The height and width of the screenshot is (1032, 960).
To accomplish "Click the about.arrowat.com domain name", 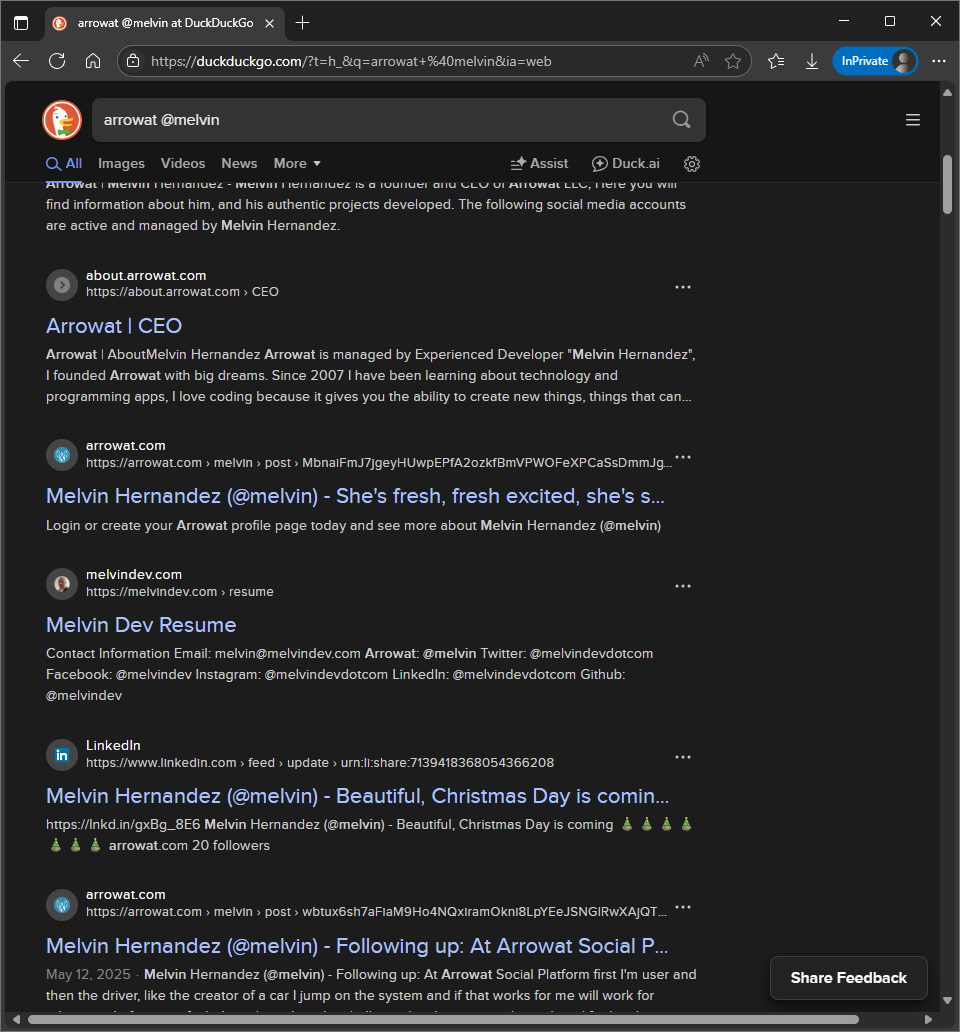I will [146, 276].
